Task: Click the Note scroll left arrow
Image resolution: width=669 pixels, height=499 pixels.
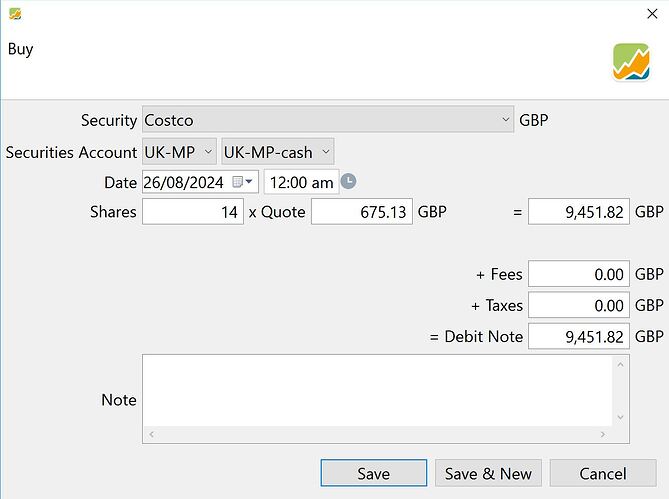Action: (x=151, y=434)
